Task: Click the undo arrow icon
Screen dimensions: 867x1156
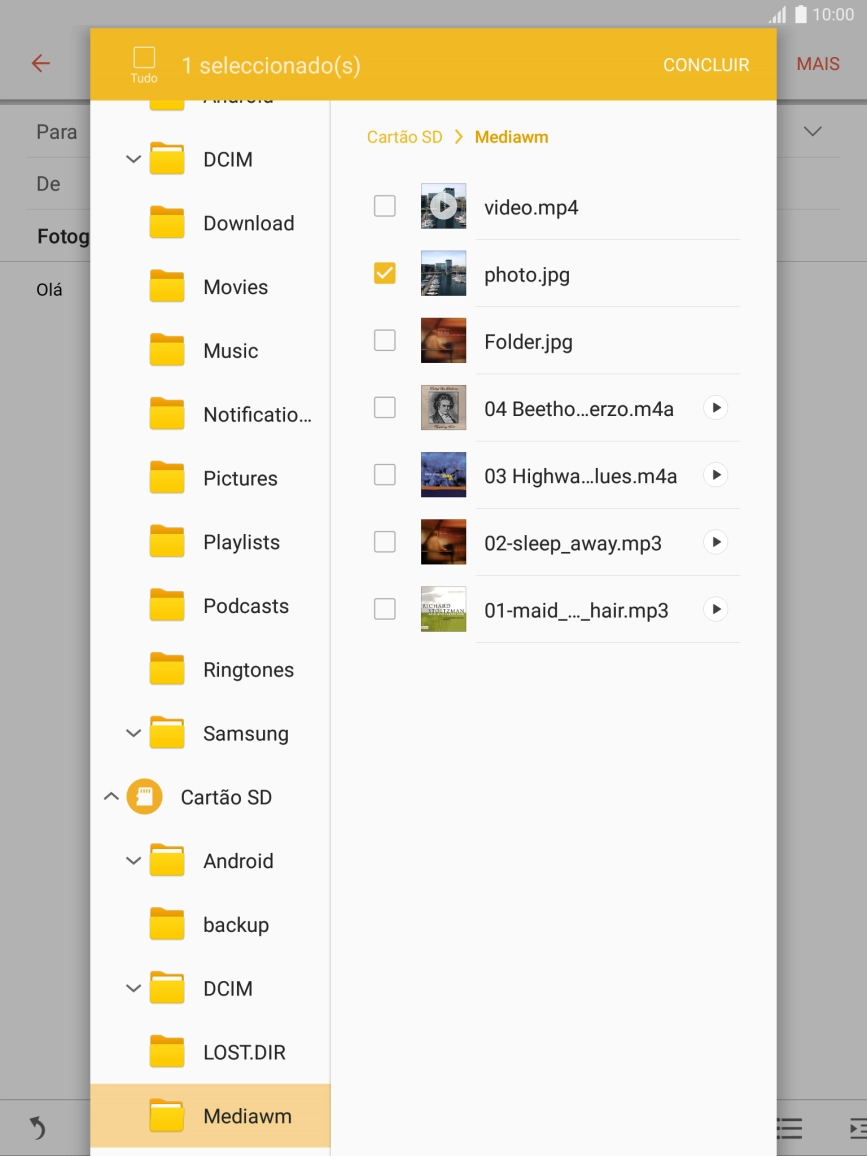Action: pyautogui.click(x=37, y=1128)
